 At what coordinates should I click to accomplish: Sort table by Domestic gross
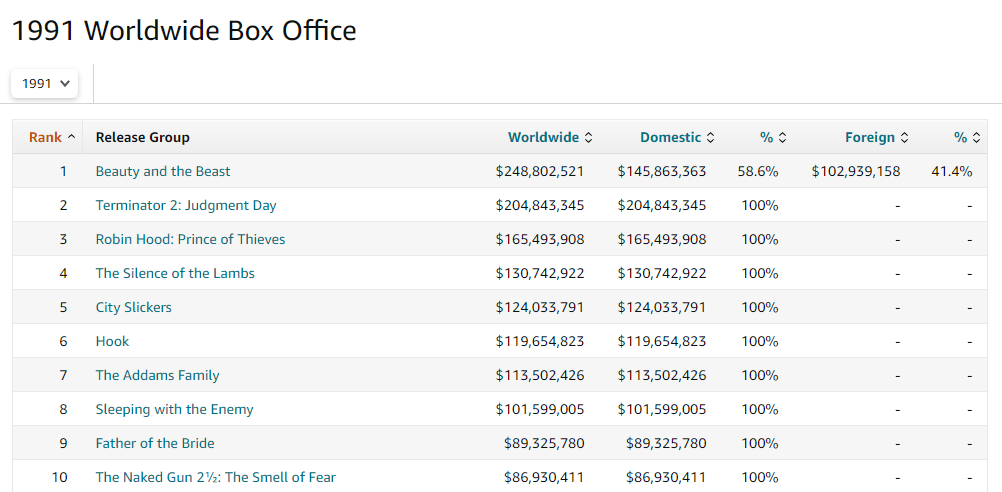tap(677, 137)
